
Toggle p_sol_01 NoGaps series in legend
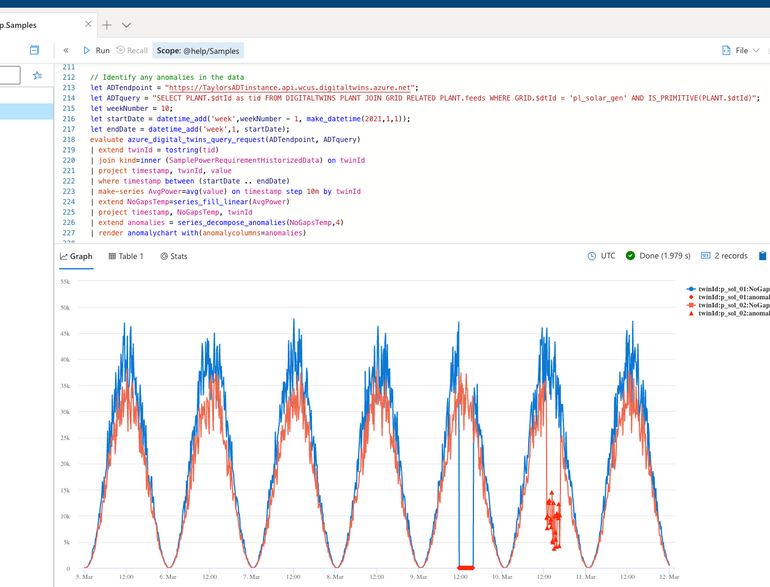point(732,288)
